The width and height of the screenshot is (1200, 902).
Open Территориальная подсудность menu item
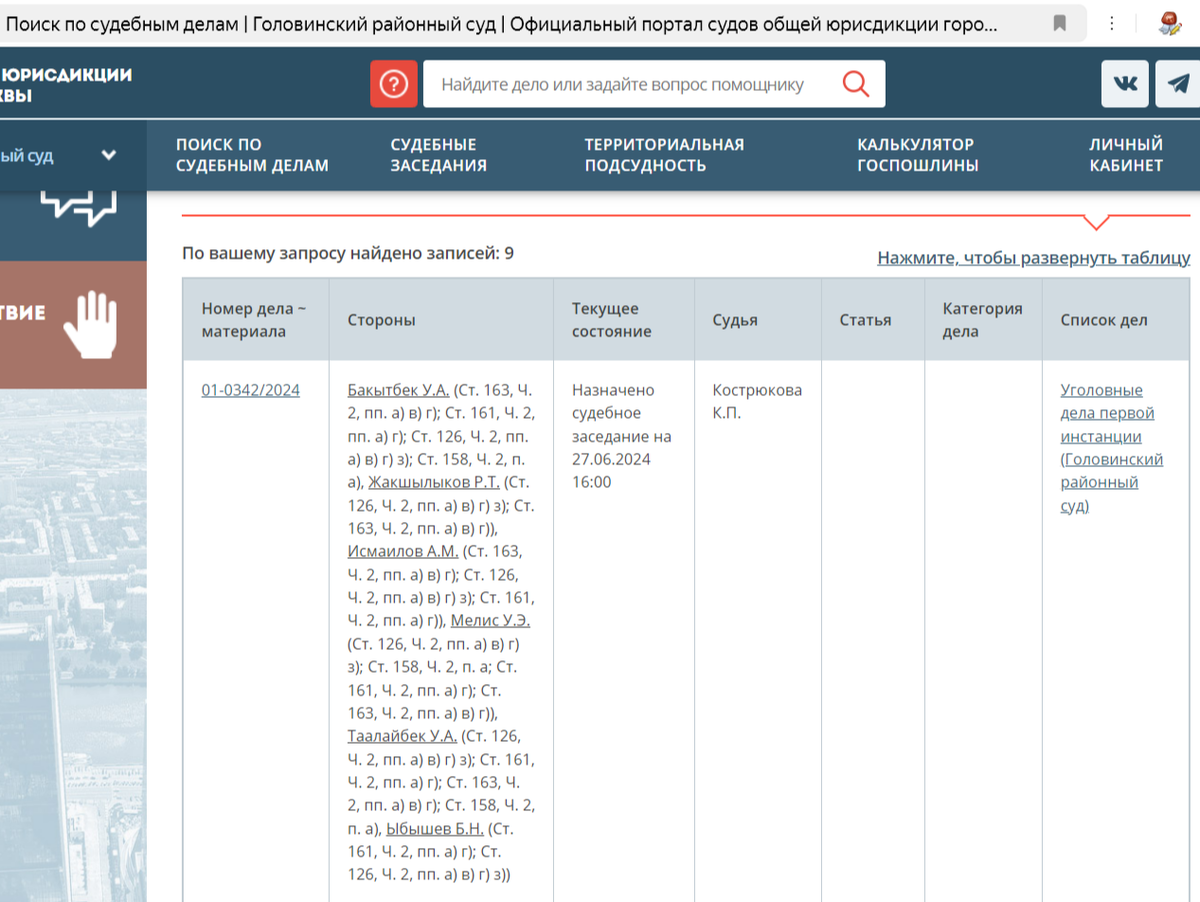664,155
